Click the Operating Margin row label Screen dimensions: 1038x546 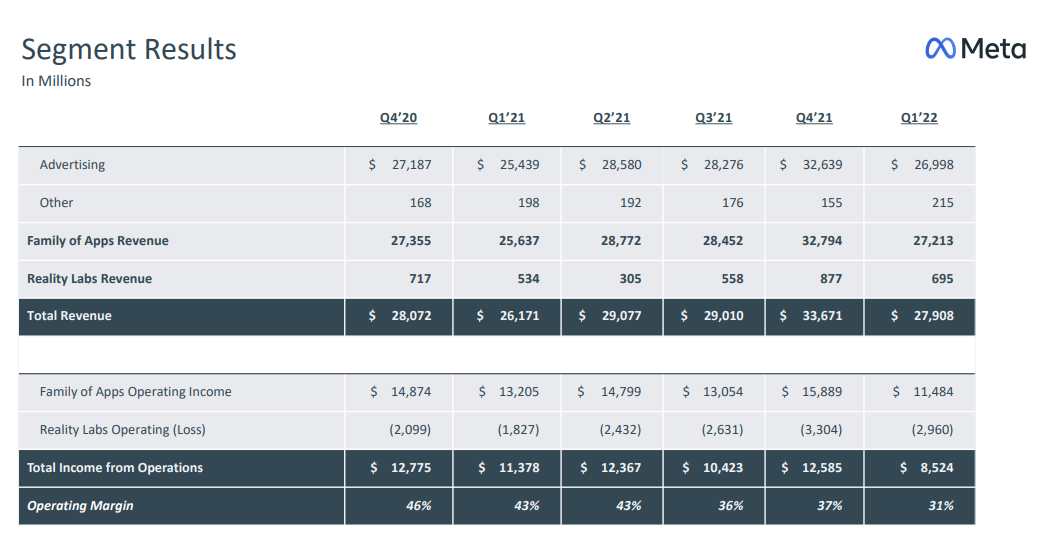(80, 506)
